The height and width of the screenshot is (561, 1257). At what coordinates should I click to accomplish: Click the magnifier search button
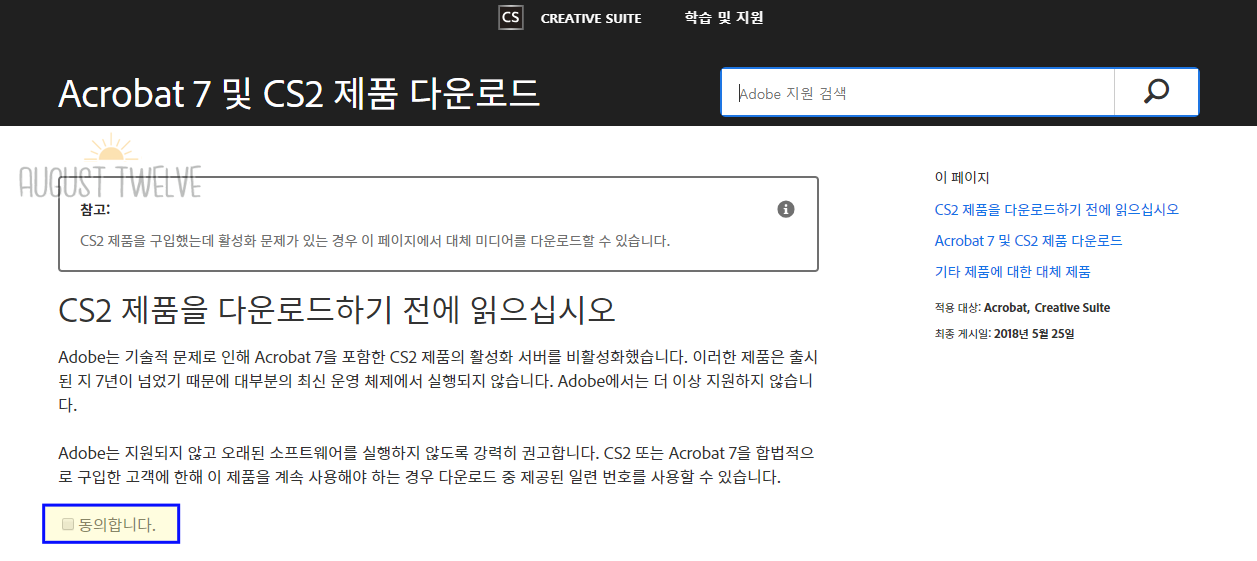[x=1156, y=92]
